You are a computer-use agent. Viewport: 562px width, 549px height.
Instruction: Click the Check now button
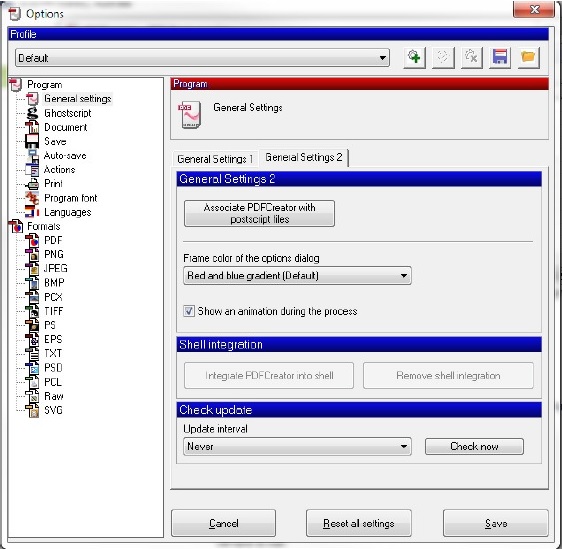pos(474,447)
